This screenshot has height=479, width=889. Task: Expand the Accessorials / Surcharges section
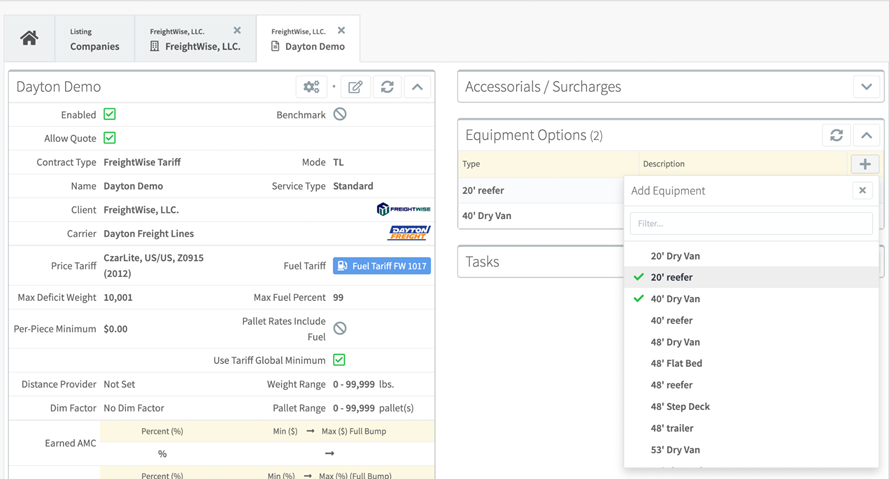tap(866, 87)
